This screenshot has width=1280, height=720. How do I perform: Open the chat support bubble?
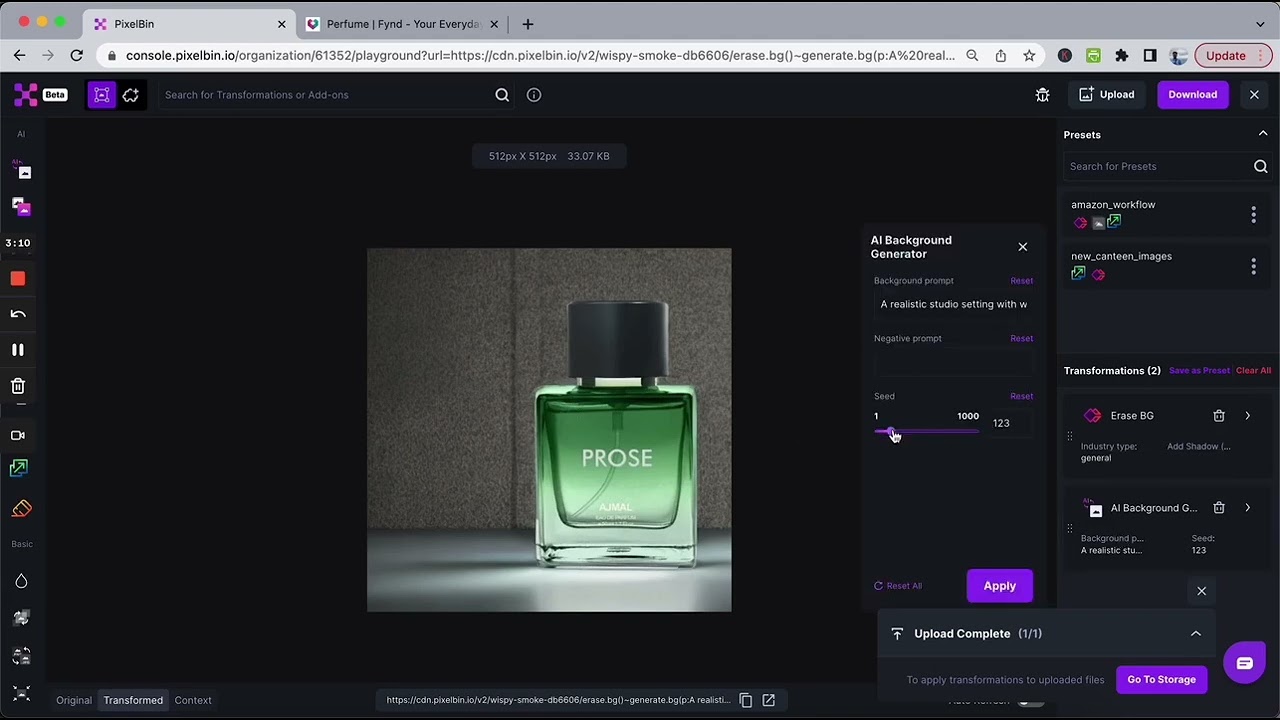pyautogui.click(x=1244, y=663)
